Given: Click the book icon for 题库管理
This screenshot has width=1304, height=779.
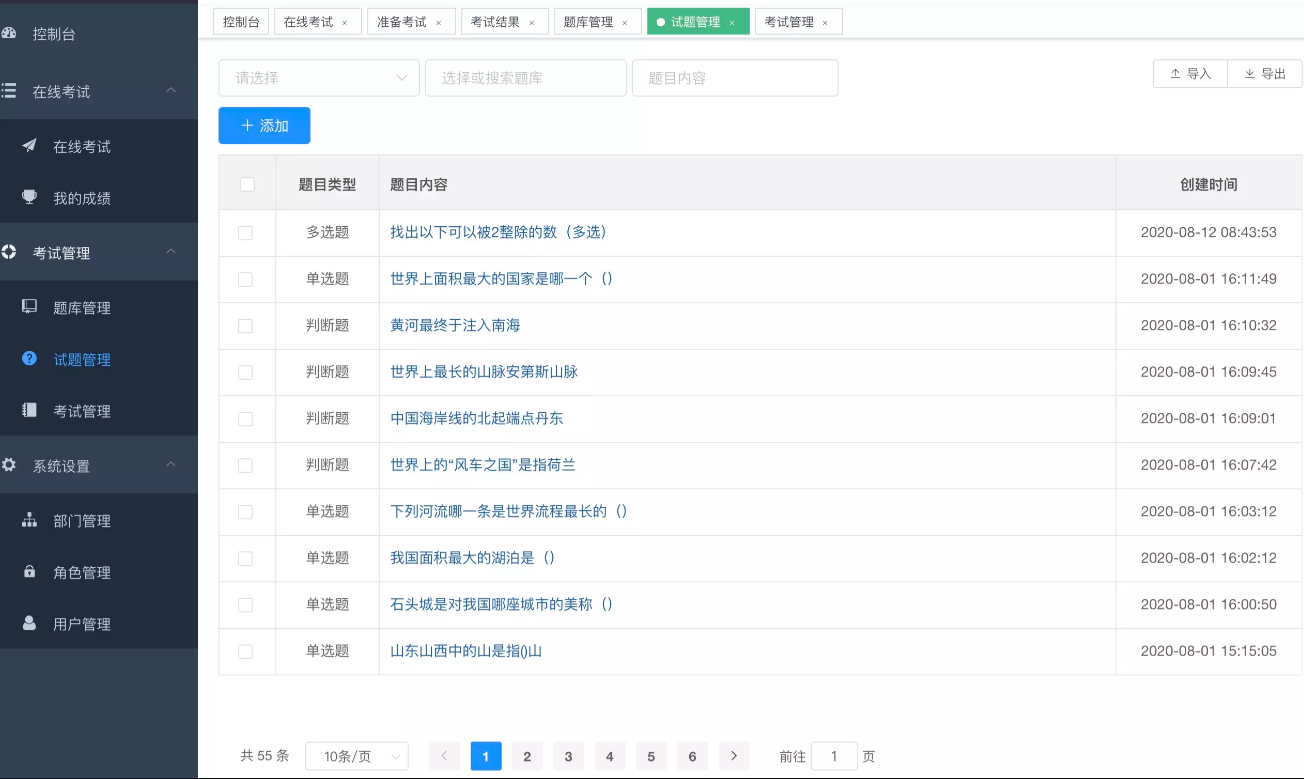Looking at the screenshot, I should pyautogui.click(x=29, y=307).
